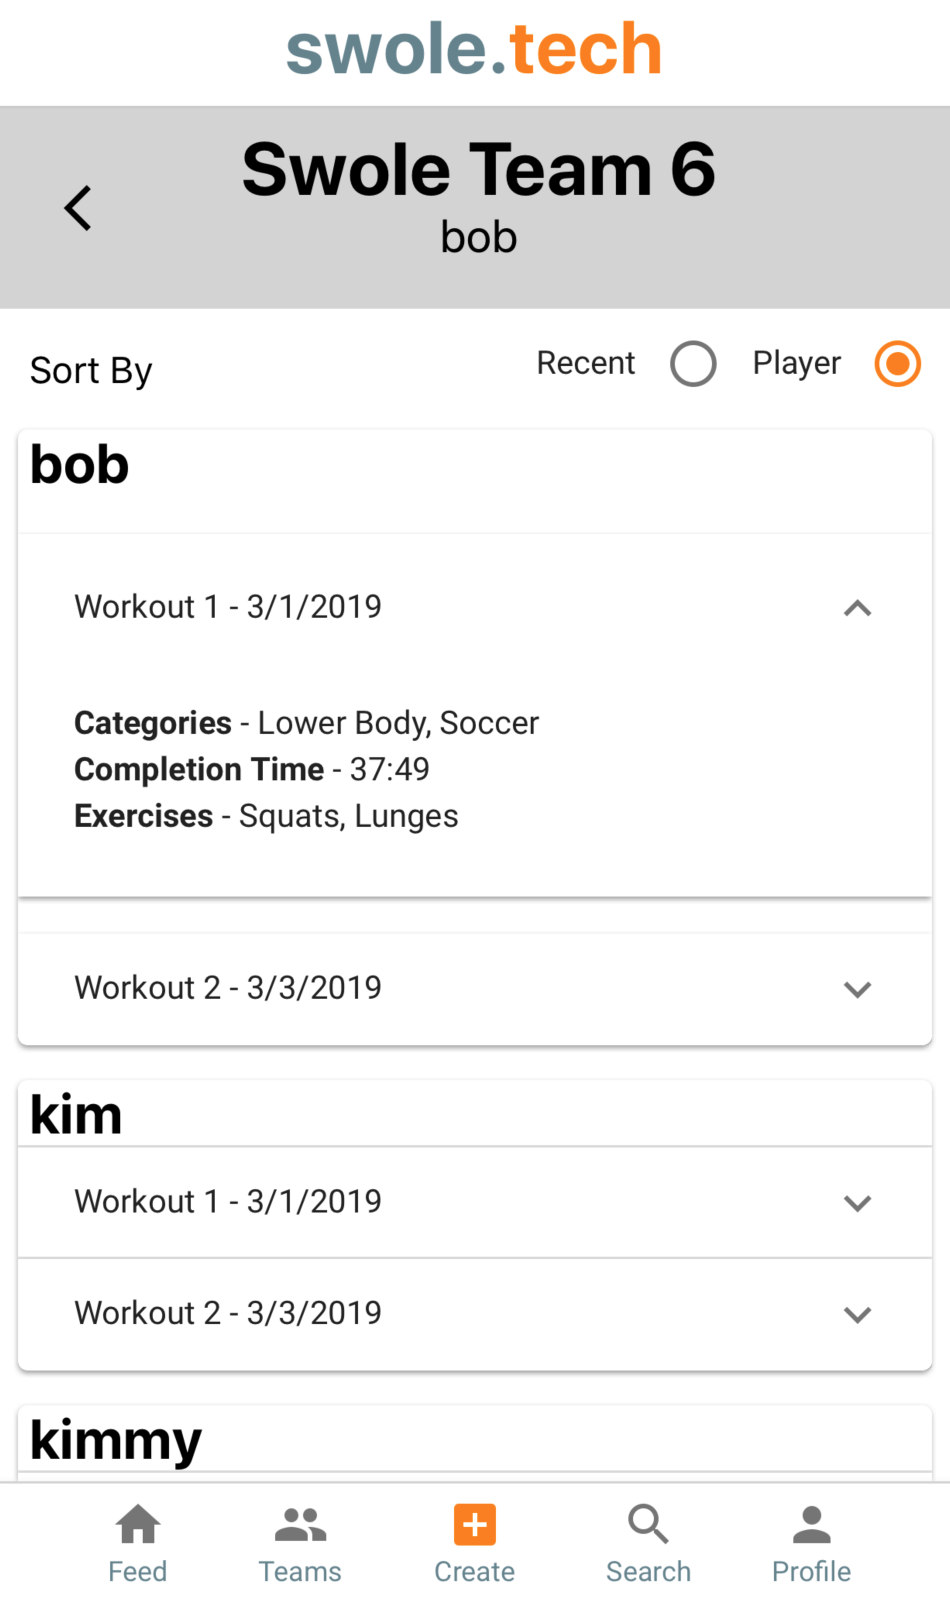Open the Teams people icon
Image resolution: width=950 pixels, height=1608 pixels.
[300, 1524]
